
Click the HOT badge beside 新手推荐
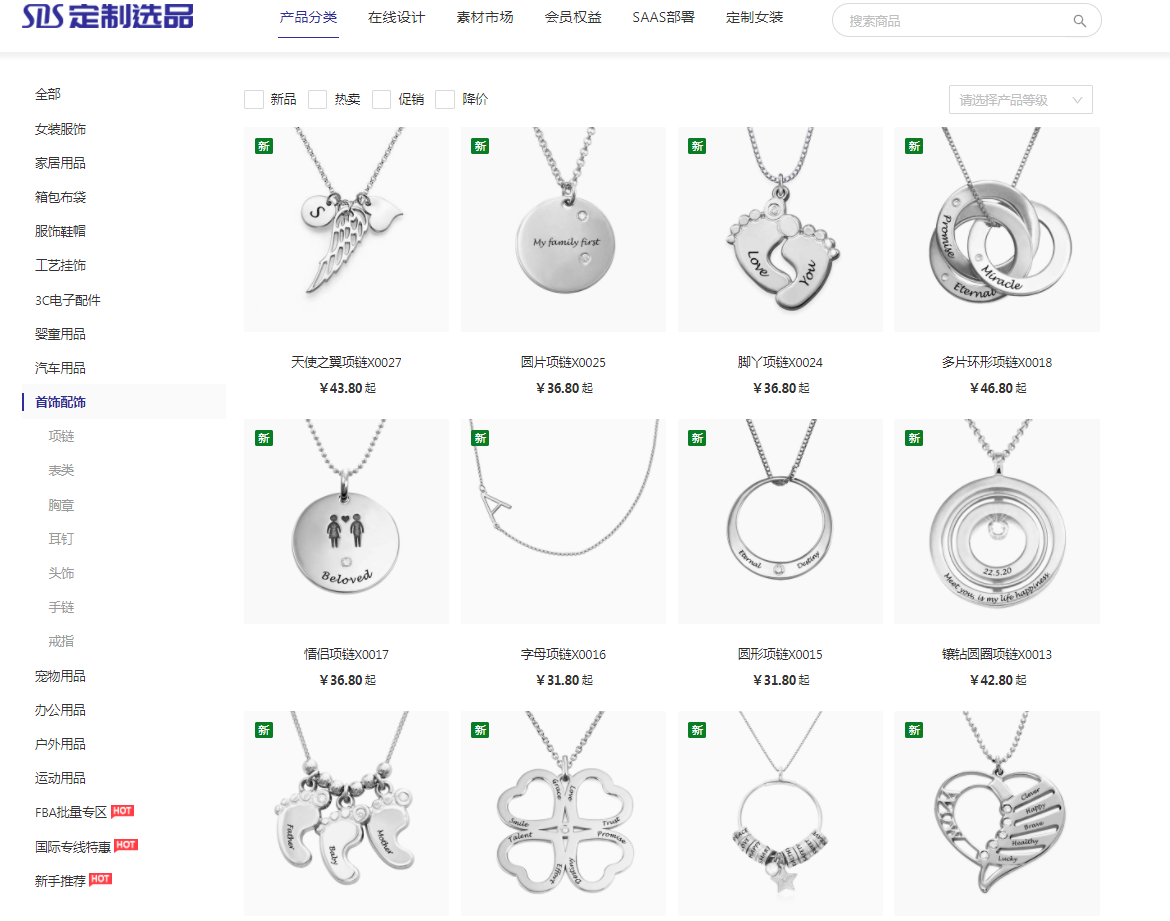click(x=101, y=878)
